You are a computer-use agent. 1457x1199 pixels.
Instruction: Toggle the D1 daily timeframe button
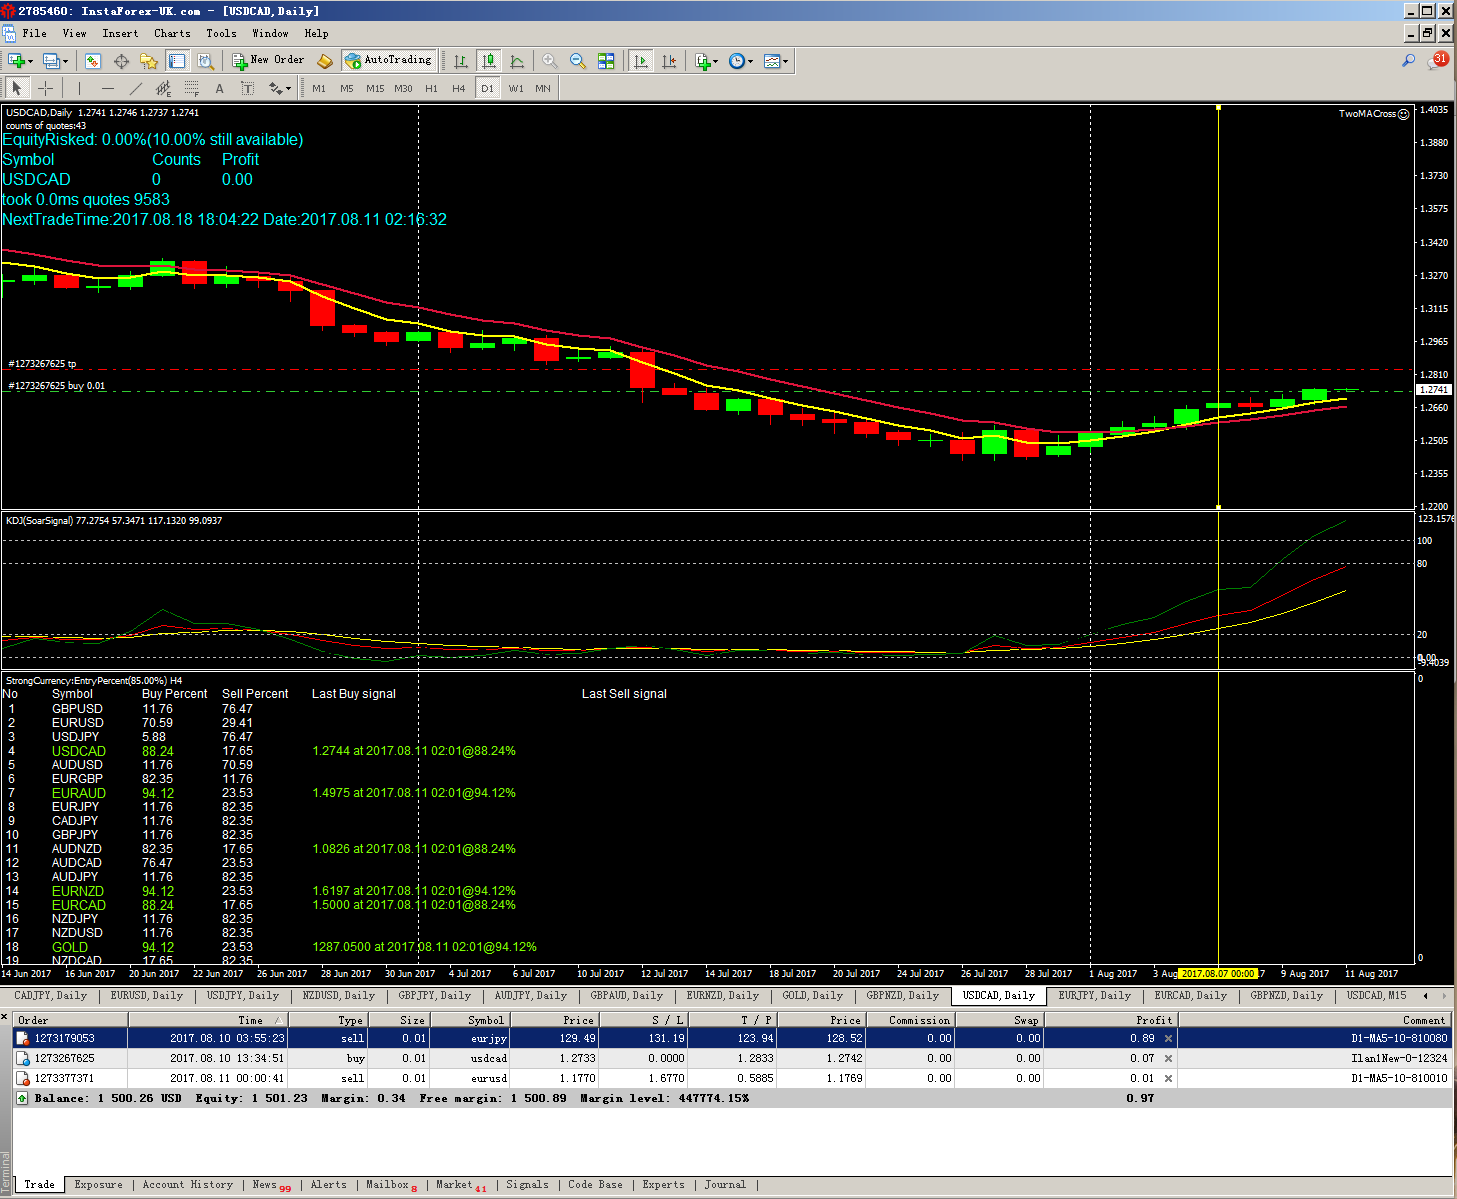pos(487,88)
